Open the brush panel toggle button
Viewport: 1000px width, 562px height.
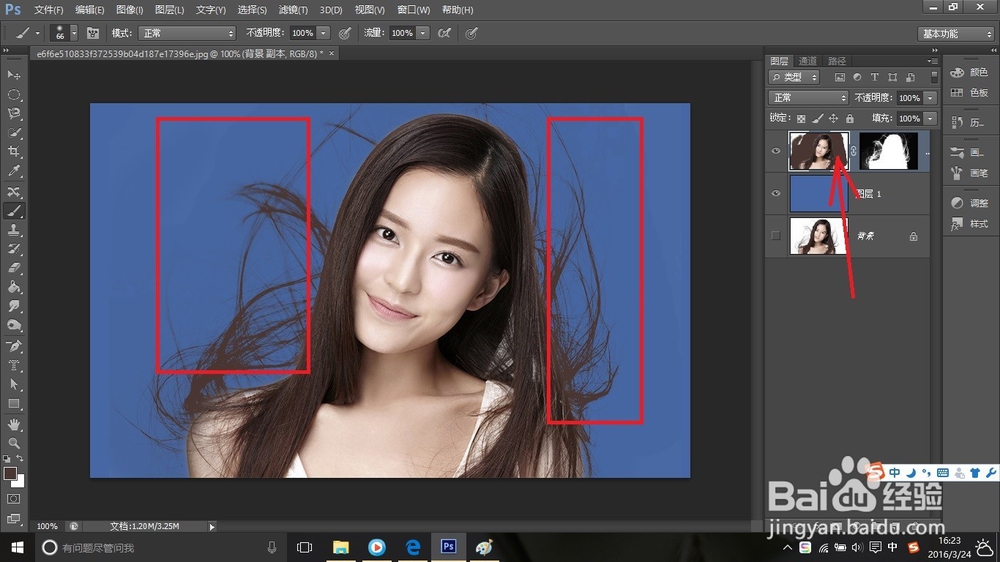[x=92, y=33]
